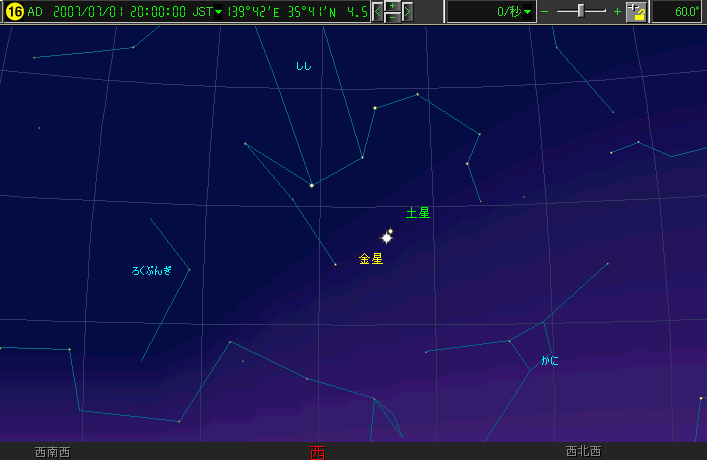
Task: Click the zoom out minus sign
Action: point(545,12)
